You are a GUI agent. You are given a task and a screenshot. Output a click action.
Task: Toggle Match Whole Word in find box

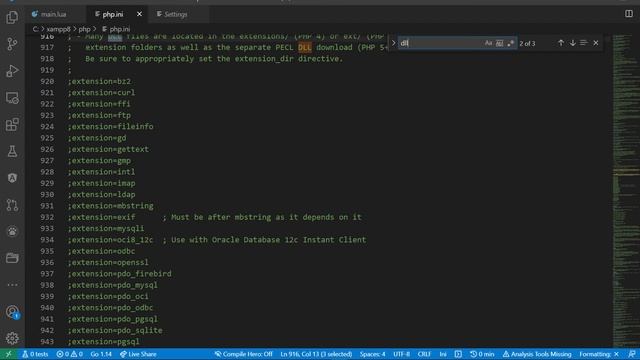coord(499,43)
